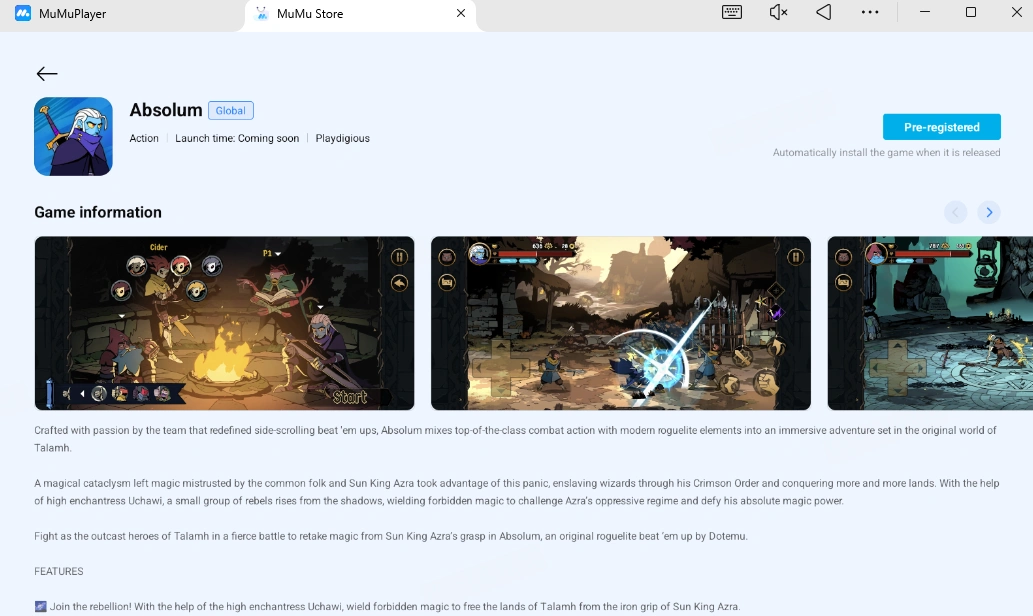This screenshot has height=616, width=1033.
Task: Click the Pre-registered button
Action: point(941,127)
